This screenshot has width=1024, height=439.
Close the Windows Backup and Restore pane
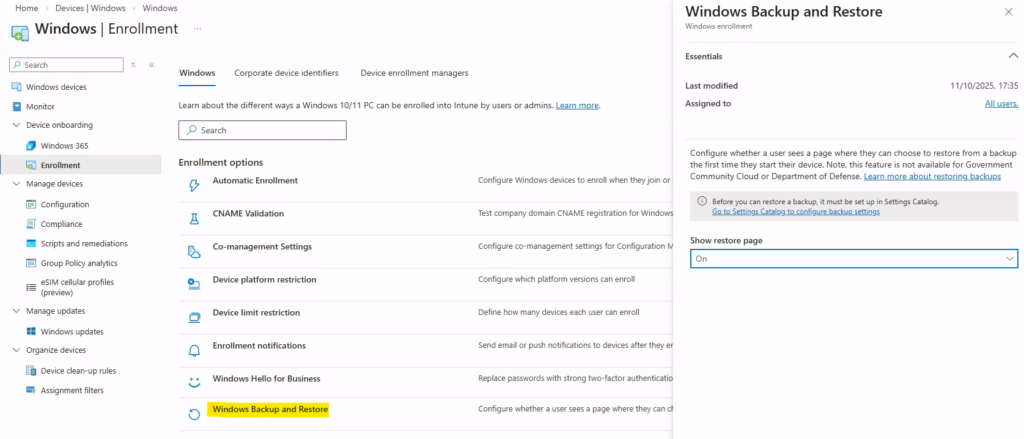pyautogui.click(x=1007, y=11)
